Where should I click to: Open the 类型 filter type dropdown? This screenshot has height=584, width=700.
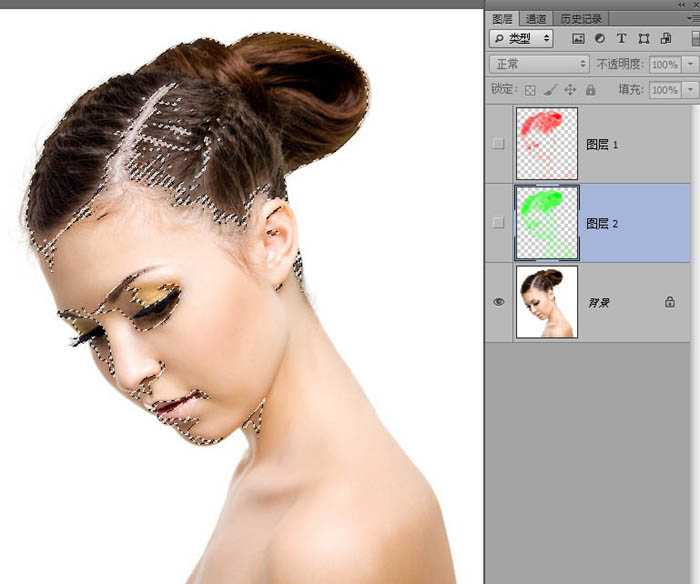pos(521,38)
